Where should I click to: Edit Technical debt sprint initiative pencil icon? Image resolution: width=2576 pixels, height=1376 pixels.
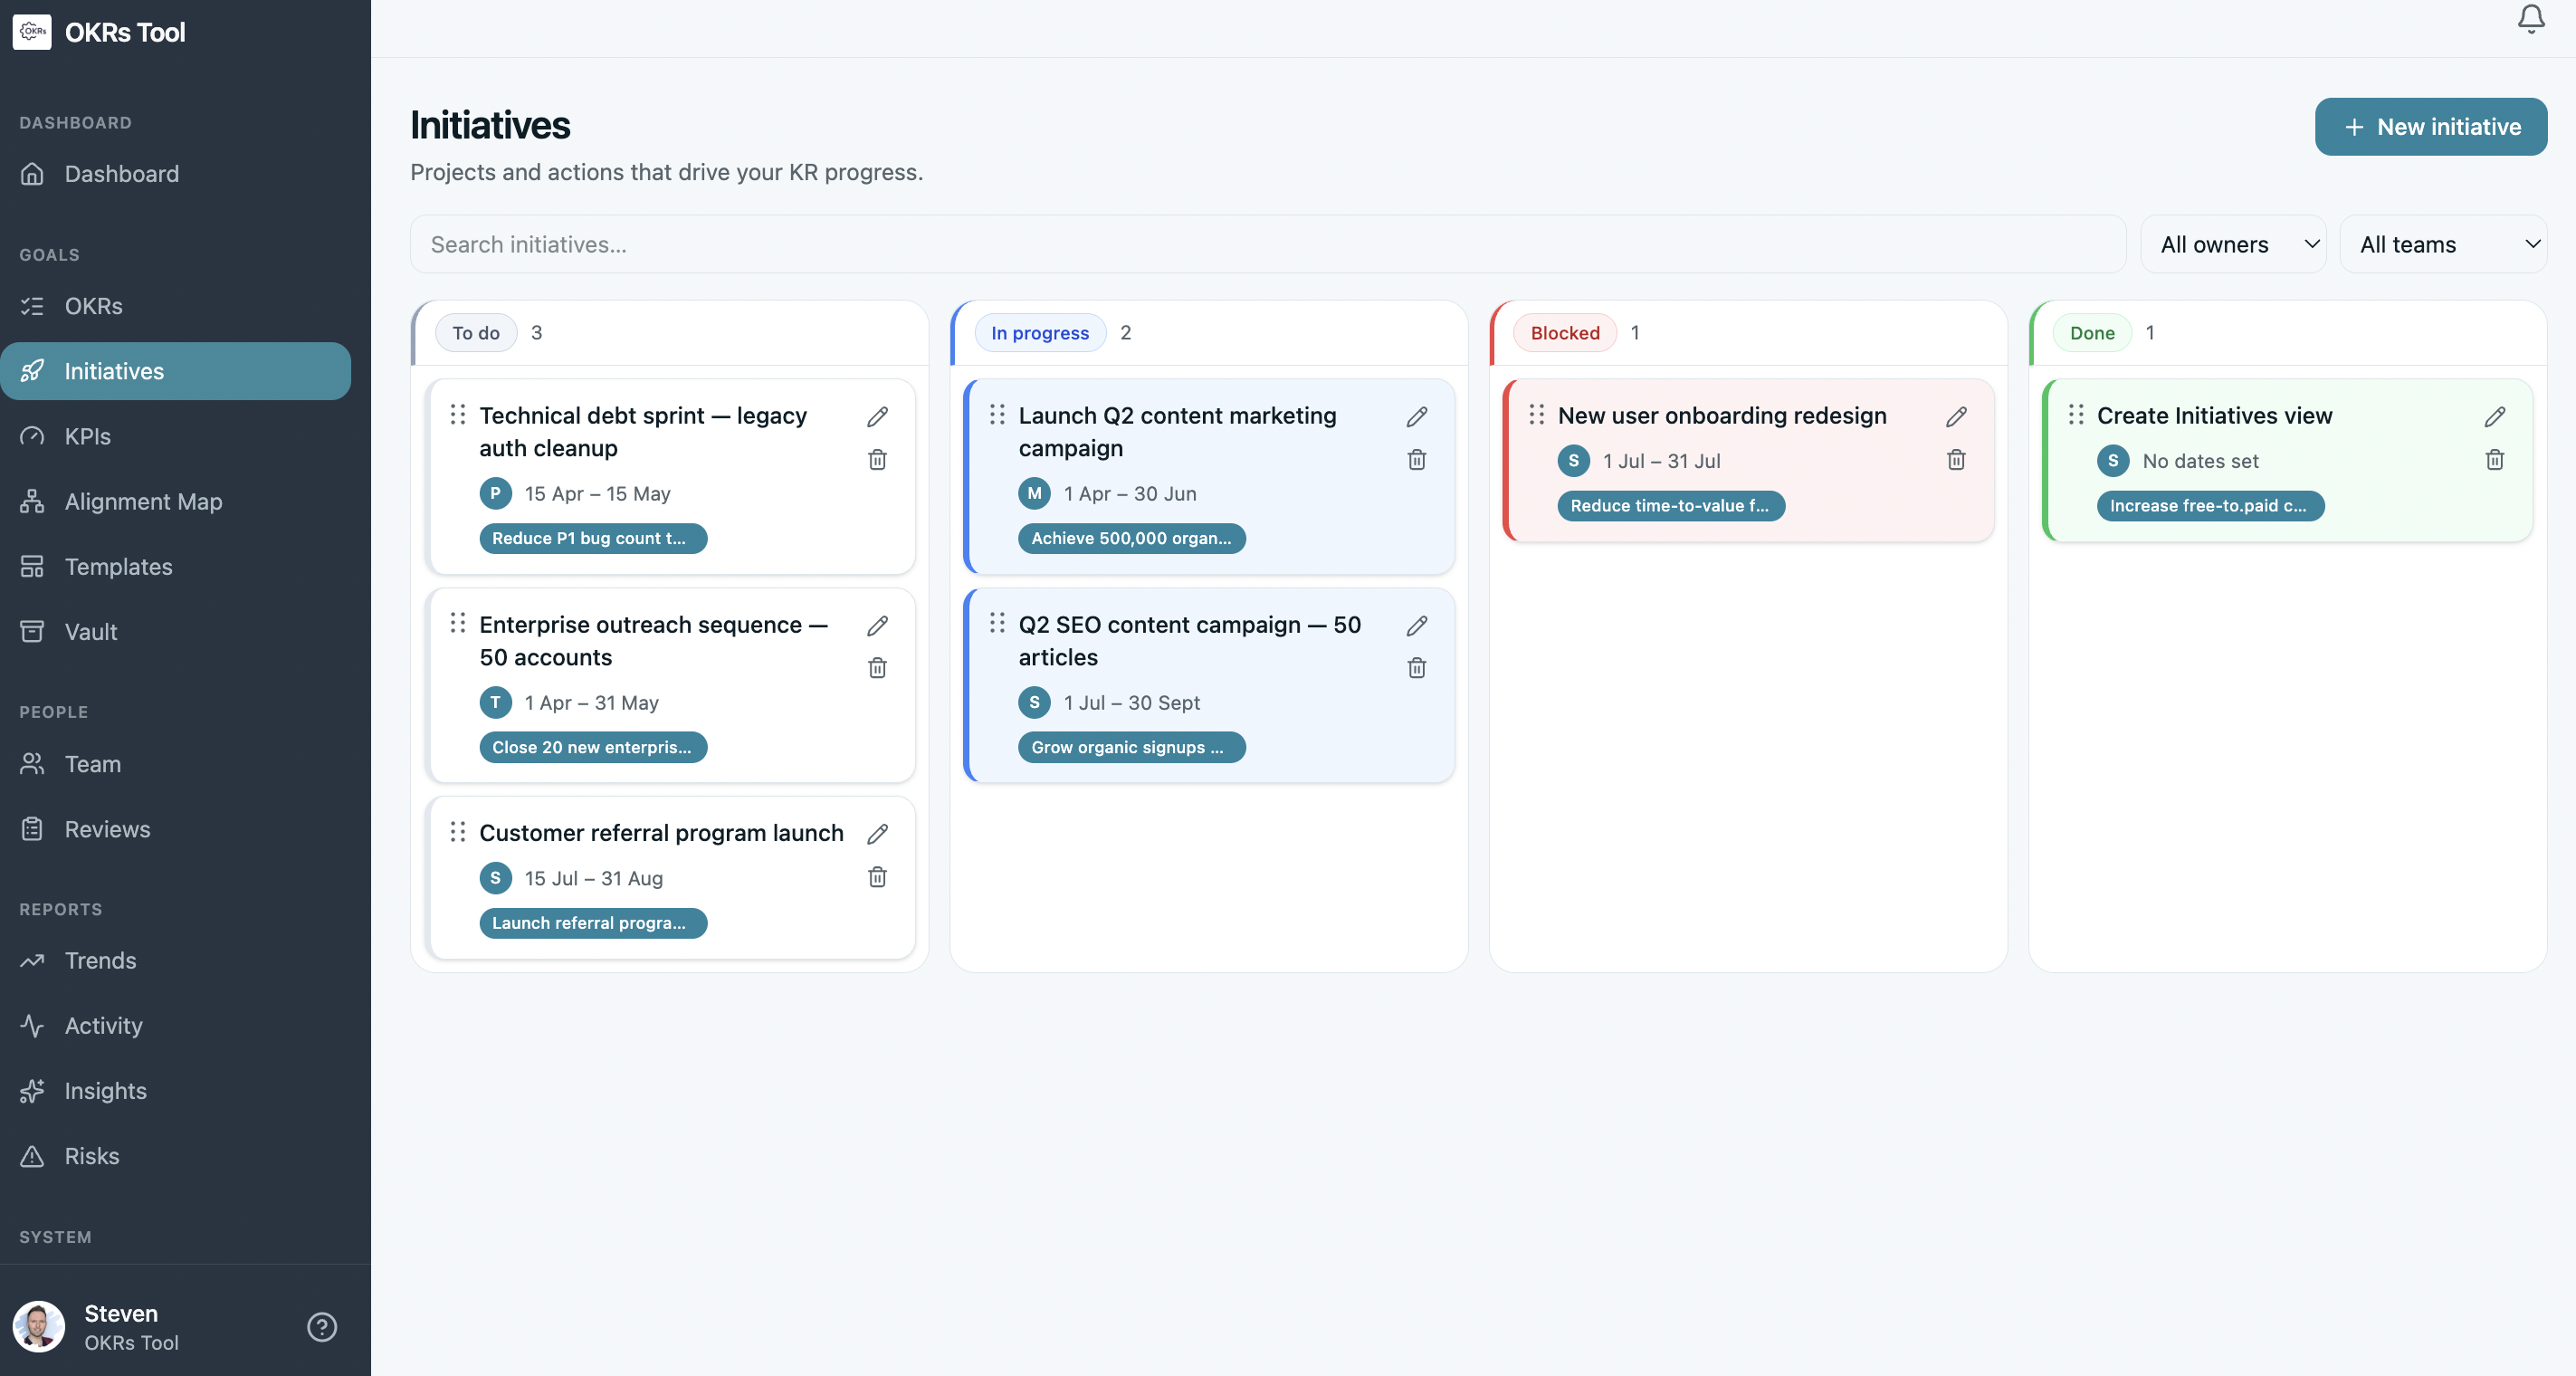877,417
